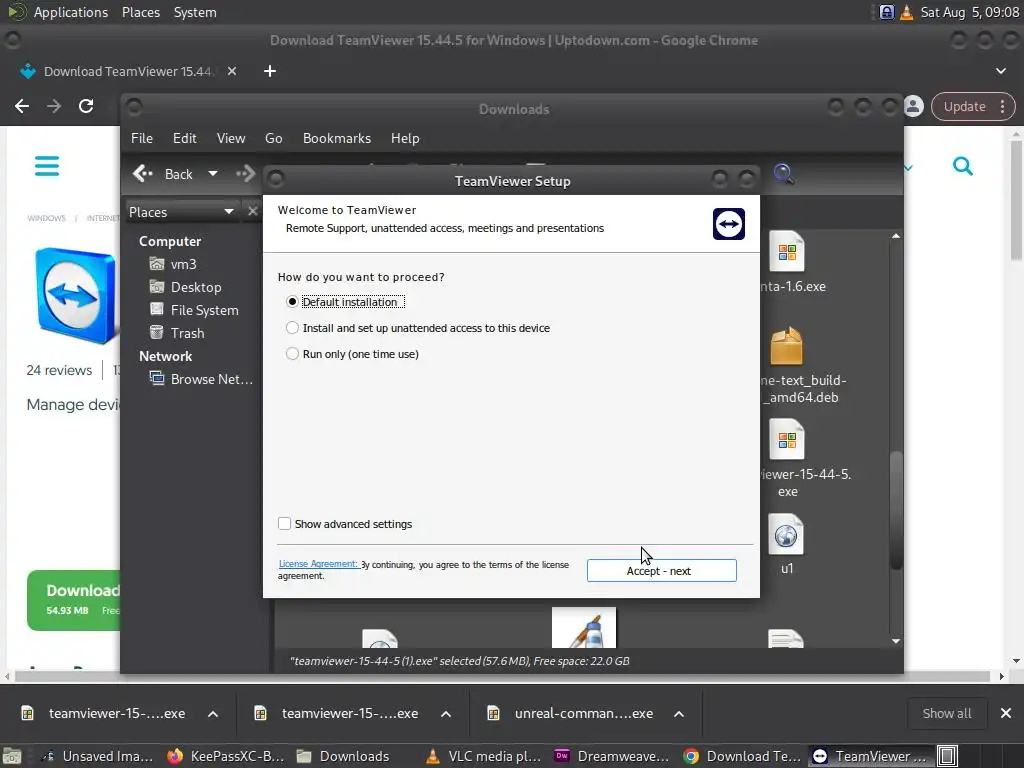Screen dimensions: 1024x768
Task: Open Desktop in sidebar
Action: 185,287
